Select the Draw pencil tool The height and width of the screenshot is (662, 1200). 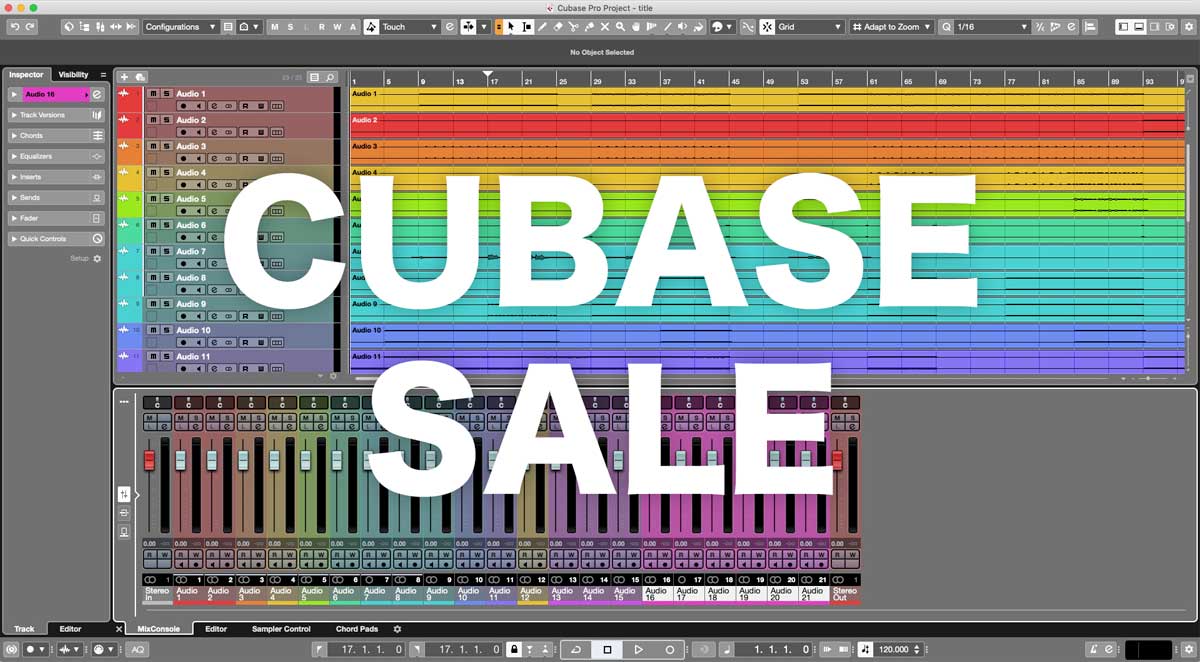pos(542,27)
